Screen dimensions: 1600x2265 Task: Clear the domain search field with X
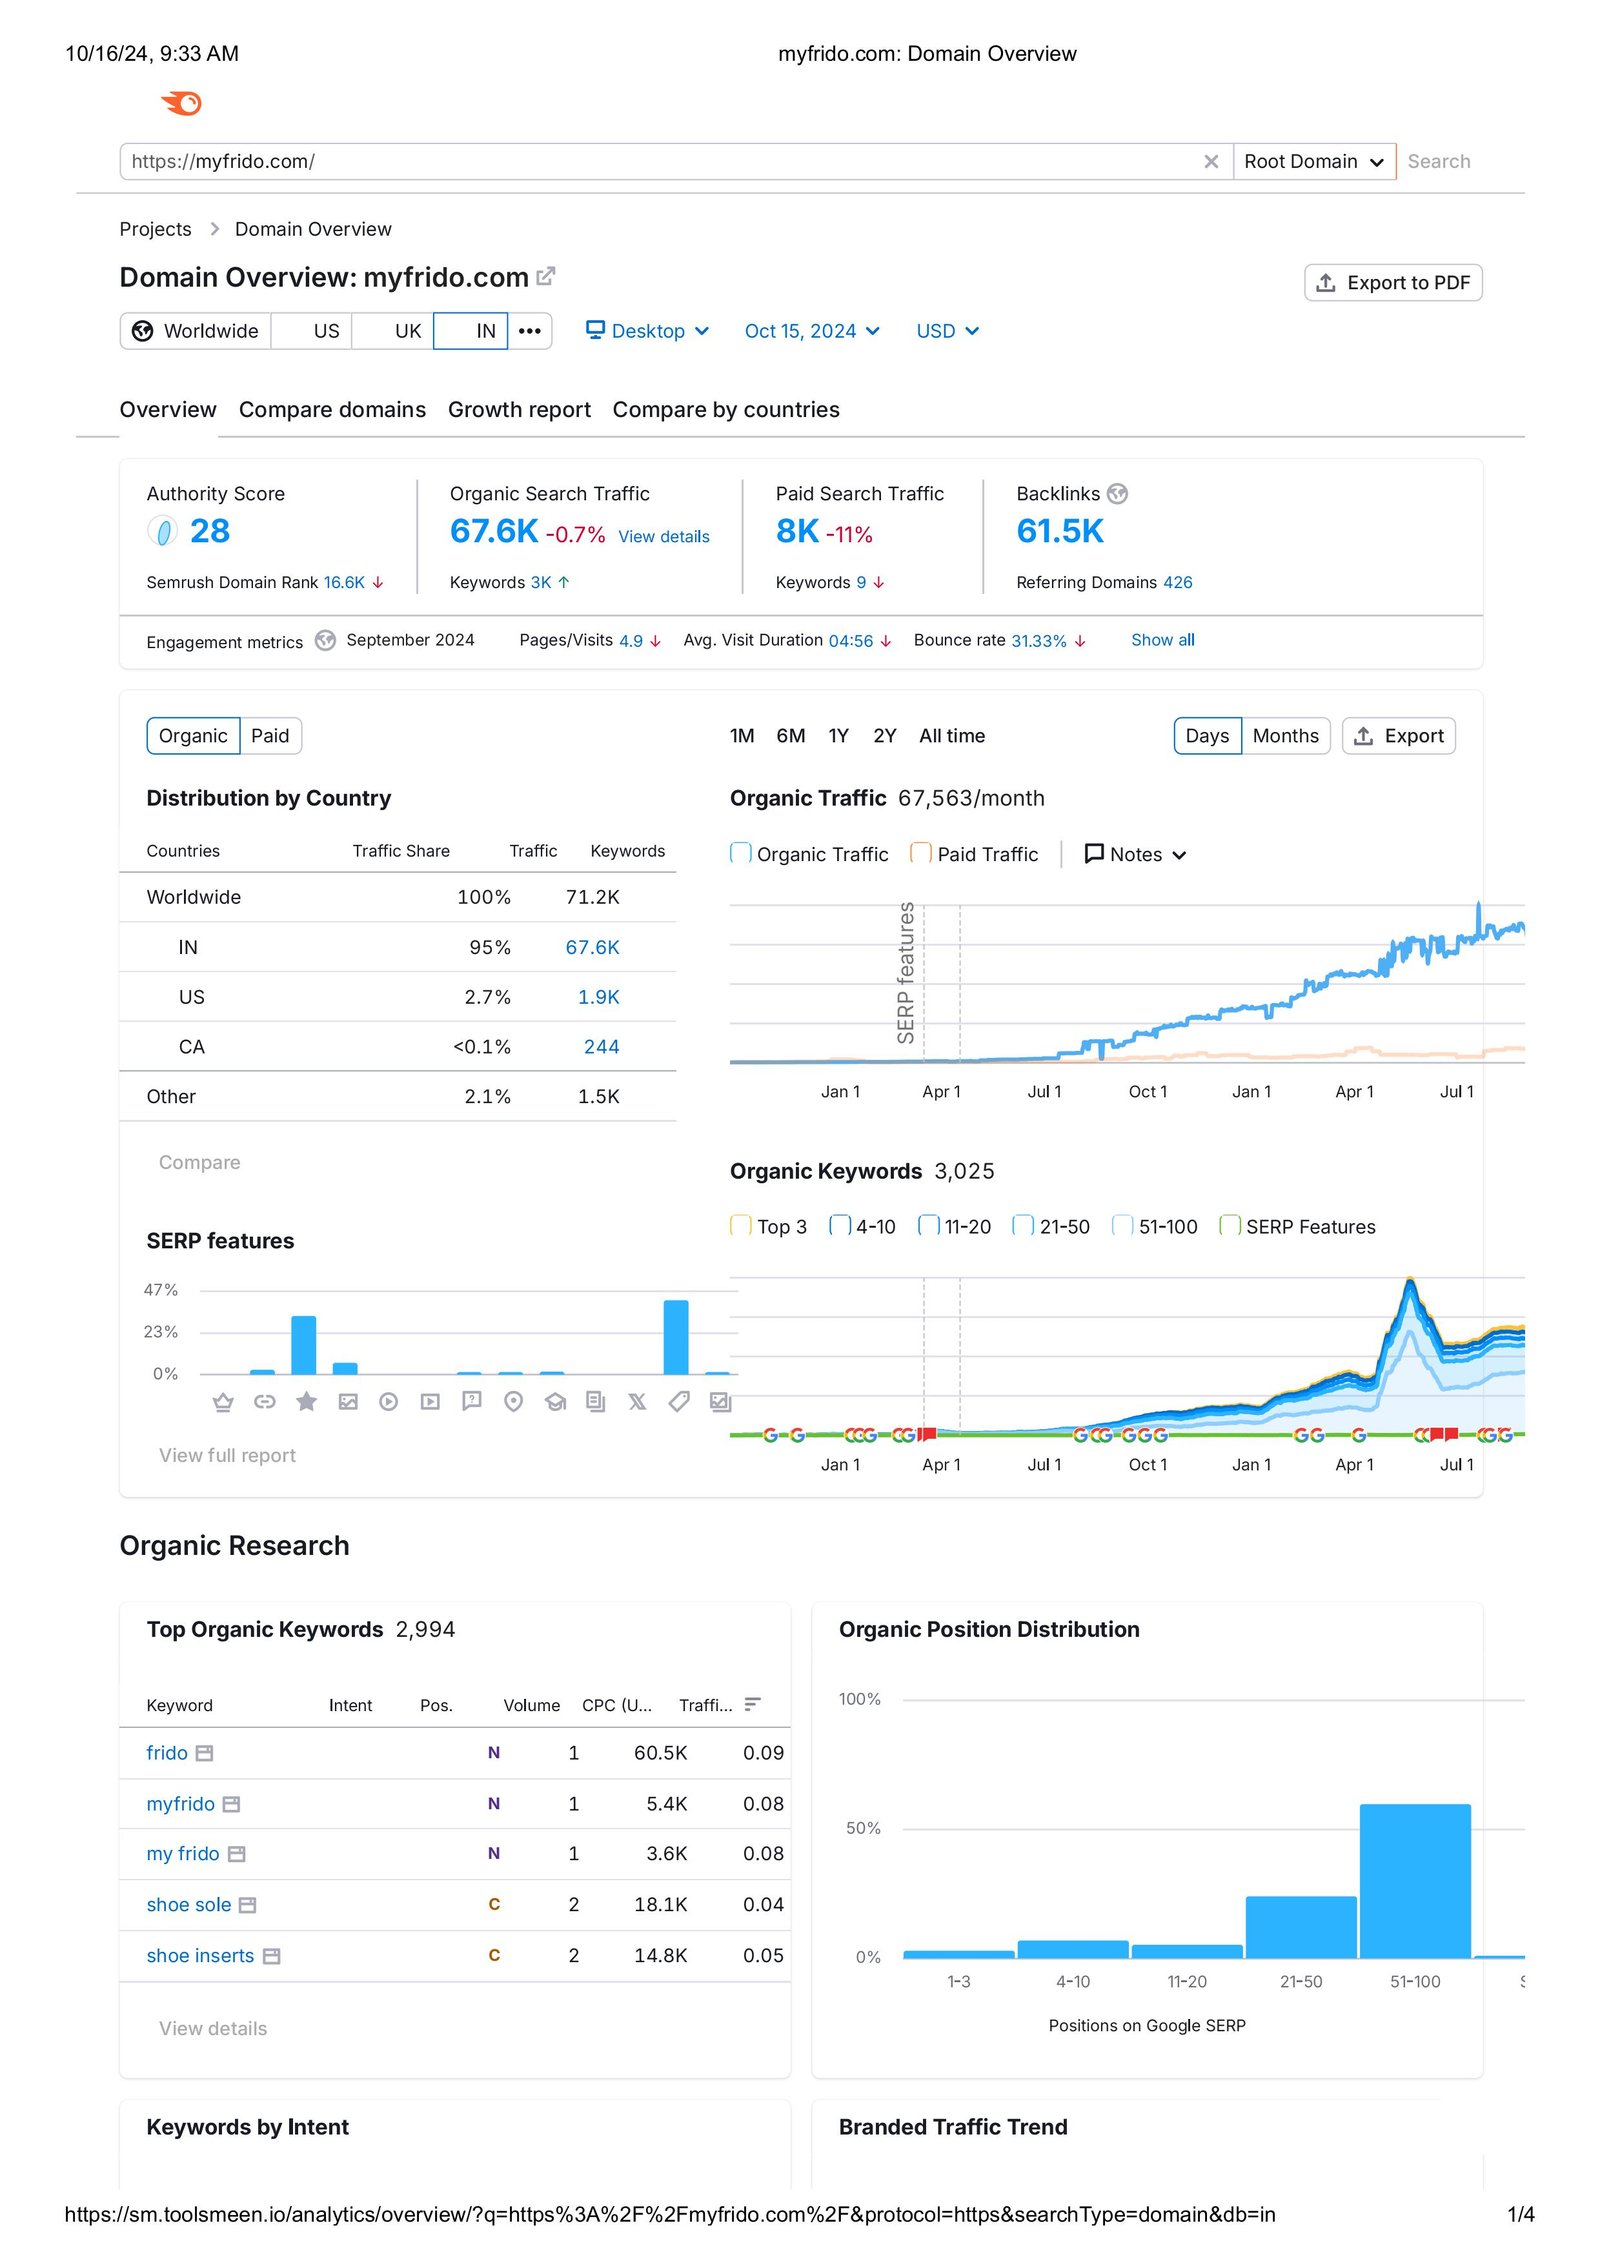[1210, 162]
